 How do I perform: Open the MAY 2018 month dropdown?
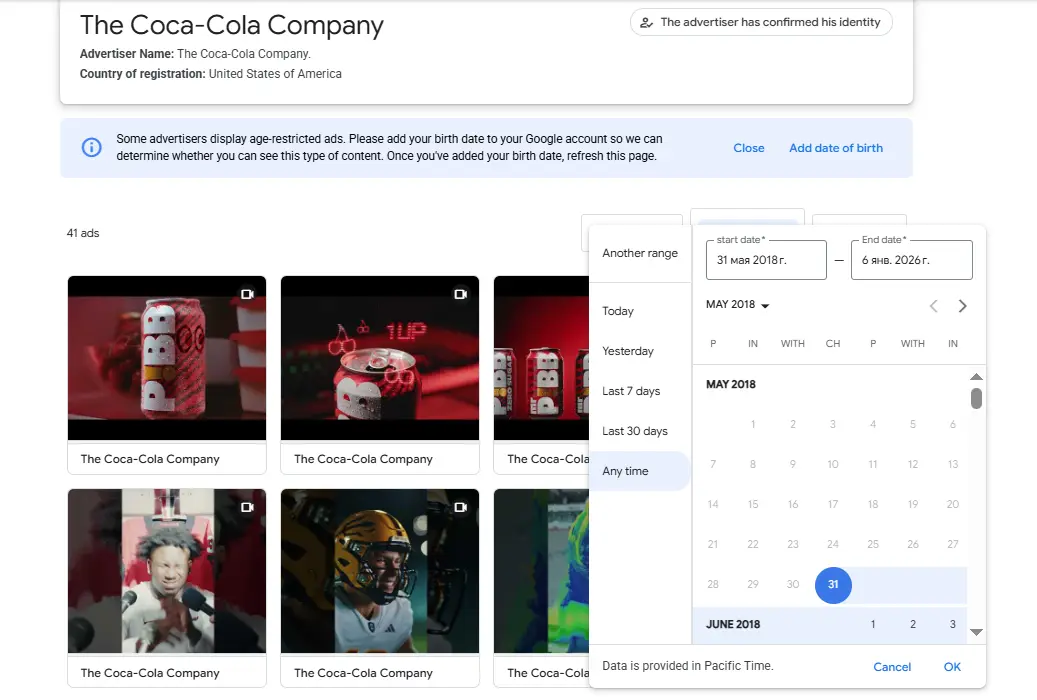point(737,304)
